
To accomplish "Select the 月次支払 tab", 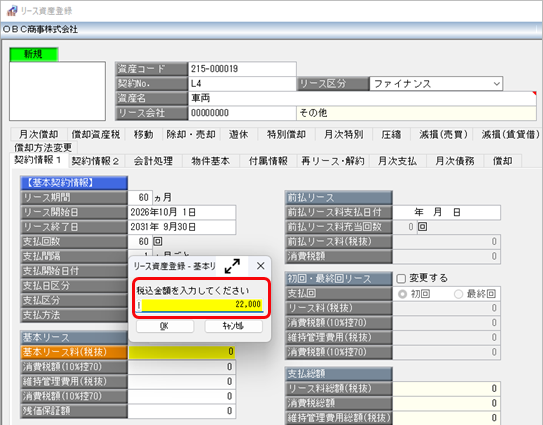I will (x=398, y=161).
